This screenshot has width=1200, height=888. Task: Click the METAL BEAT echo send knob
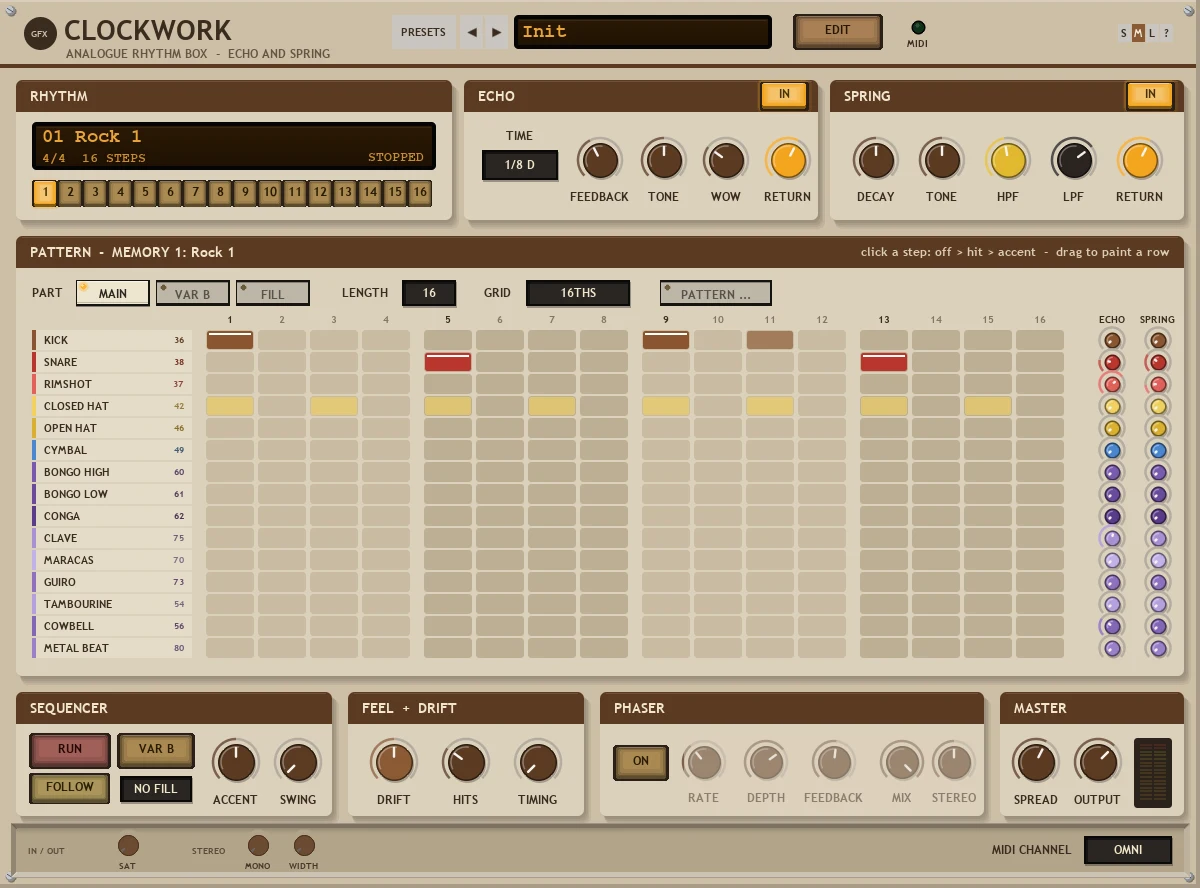pos(1112,648)
